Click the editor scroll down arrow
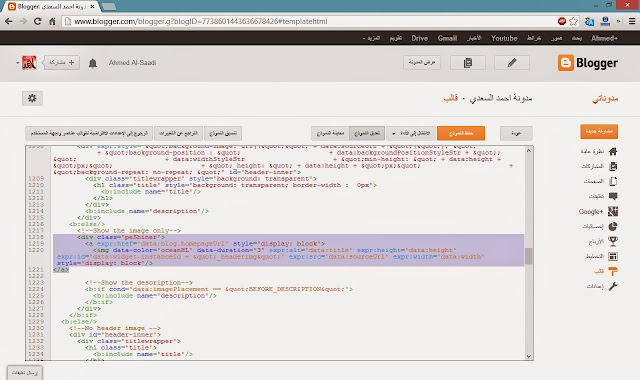 coord(529,356)
